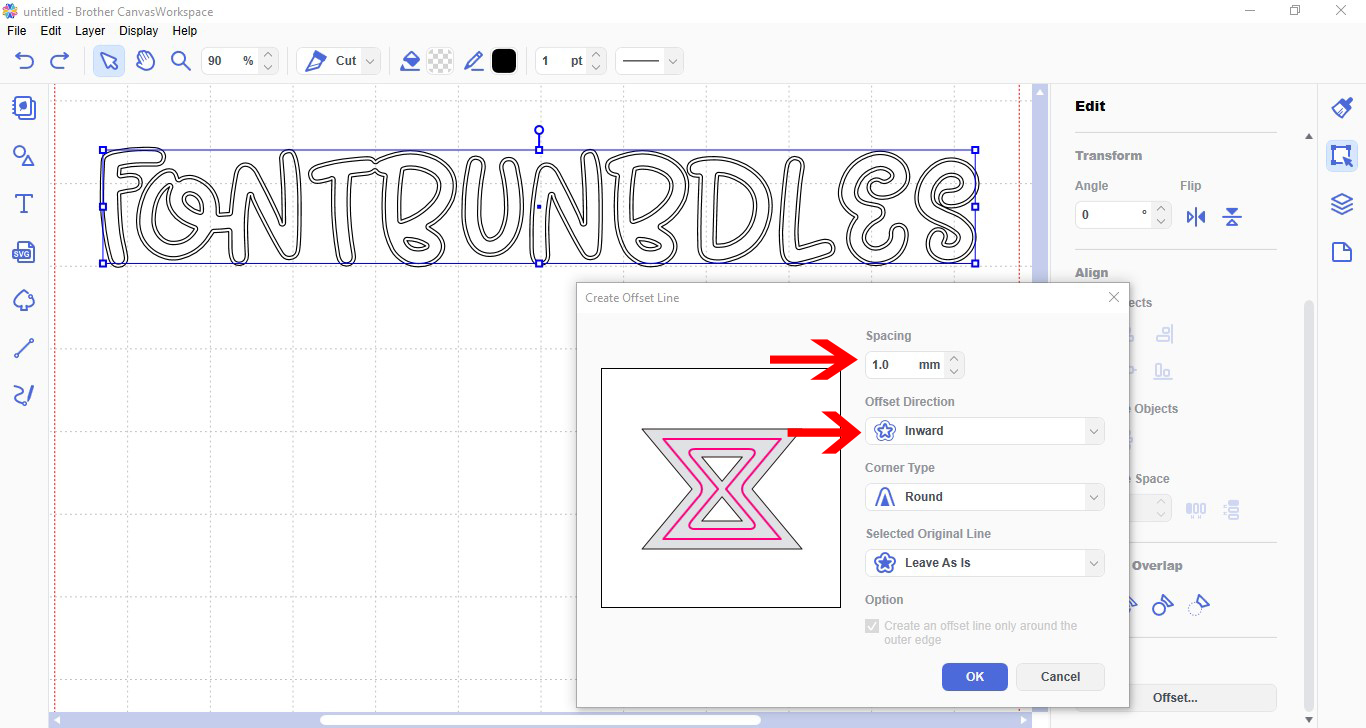Choose the freehand curve tool
This screenshot has height=728, width=1366.
pos(24,395)
